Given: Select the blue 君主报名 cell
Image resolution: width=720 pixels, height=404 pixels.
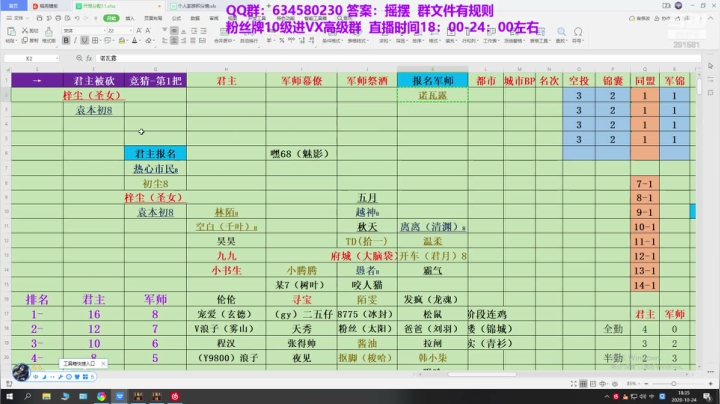Looking at the screenshot, I should [x=155, y=153].
